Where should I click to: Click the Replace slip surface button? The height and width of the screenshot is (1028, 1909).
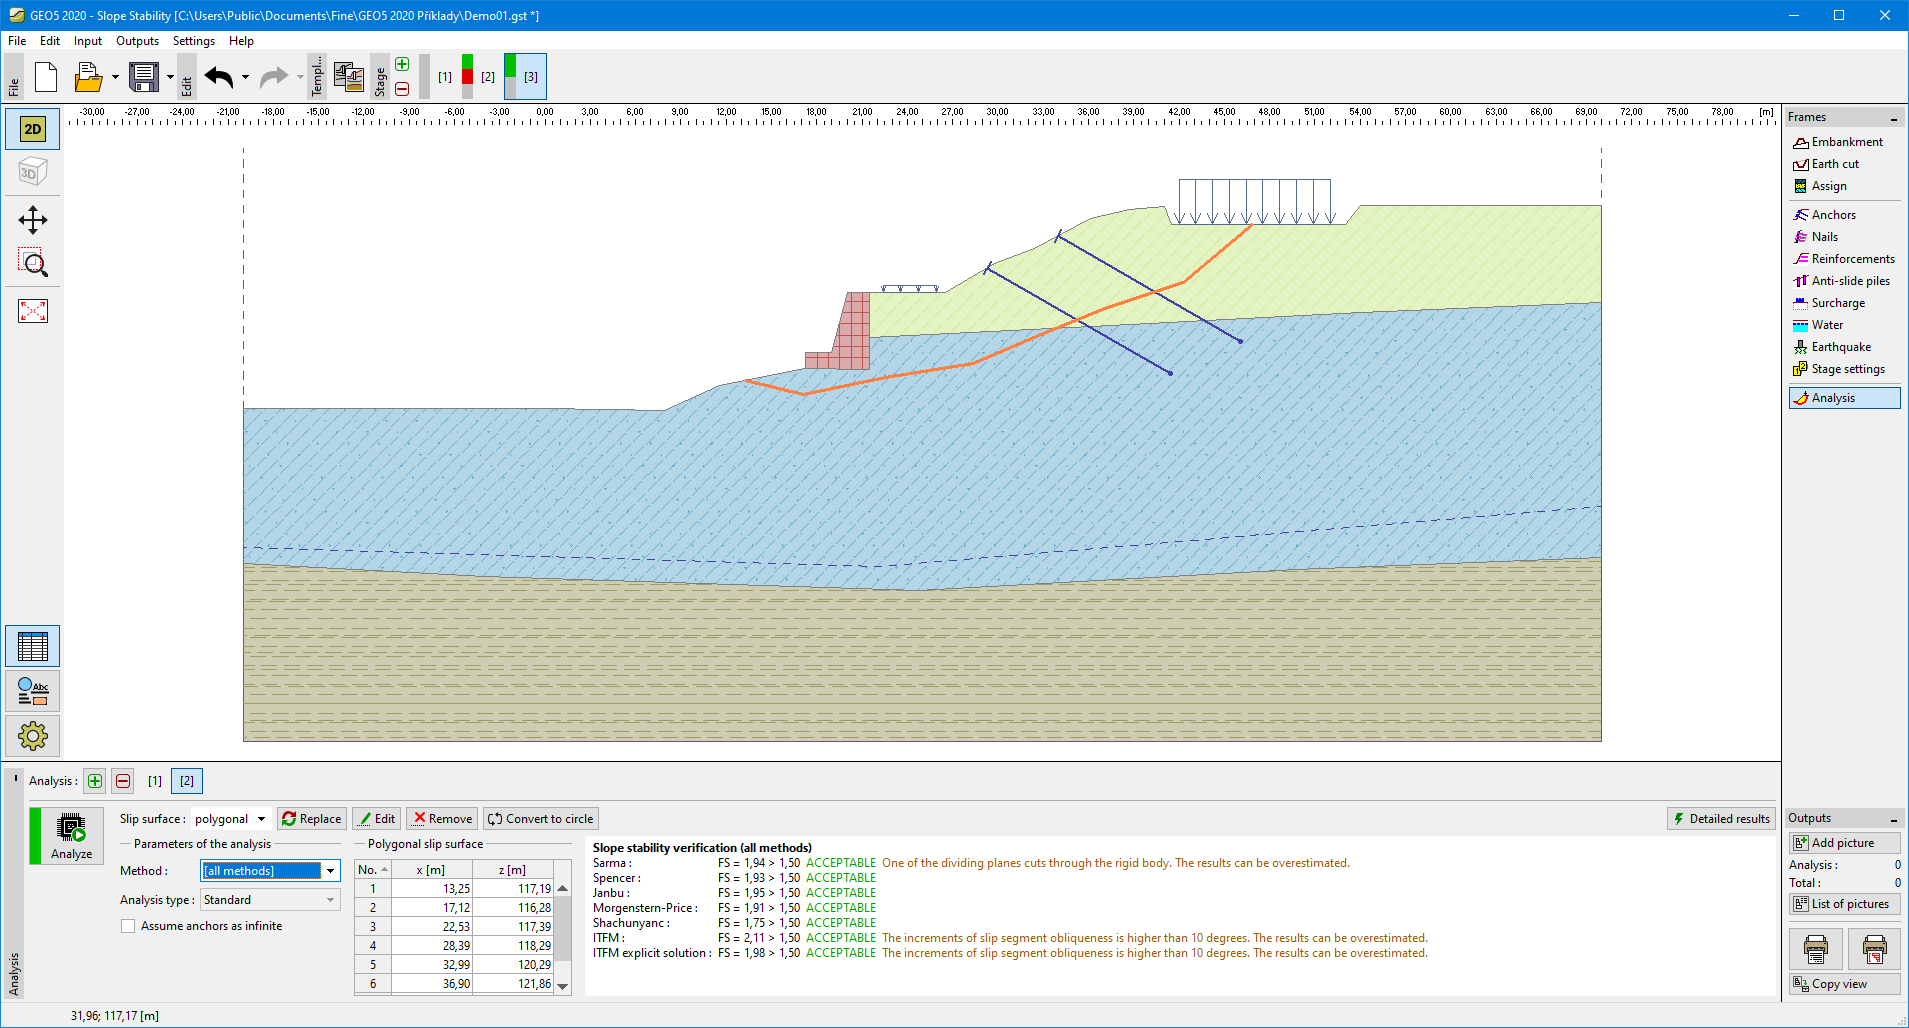(312, 819)
